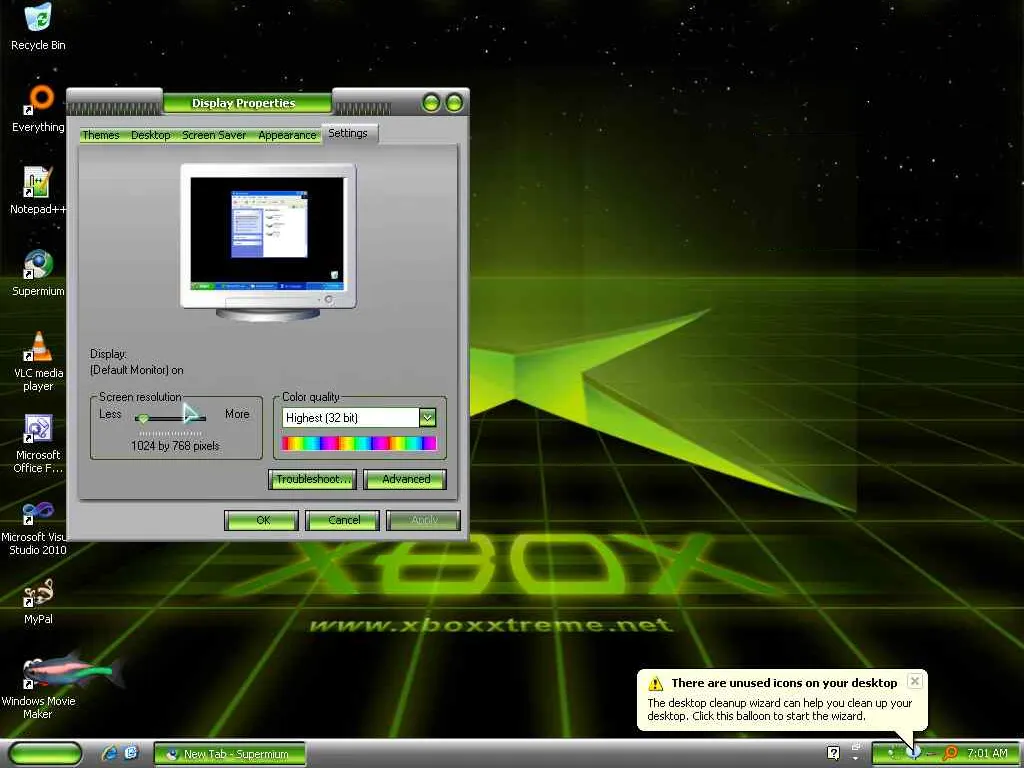Click the unused icons balloon message

tap(780, 710)
